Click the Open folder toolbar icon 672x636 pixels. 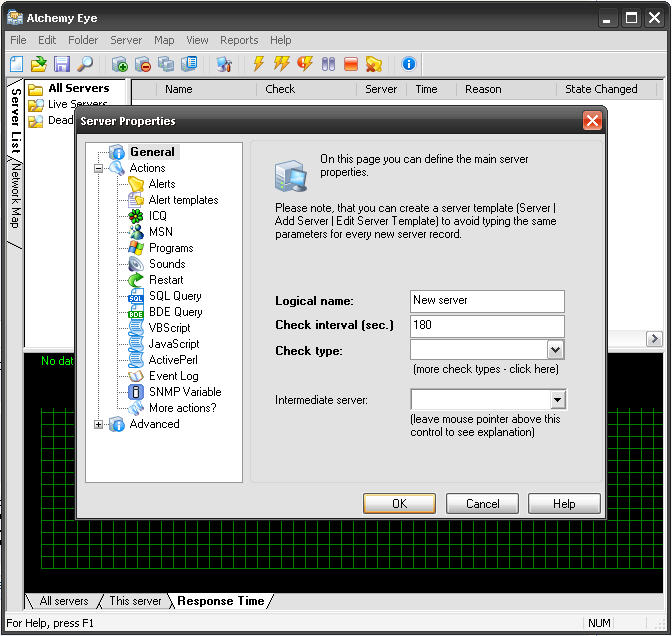(39, 64)
